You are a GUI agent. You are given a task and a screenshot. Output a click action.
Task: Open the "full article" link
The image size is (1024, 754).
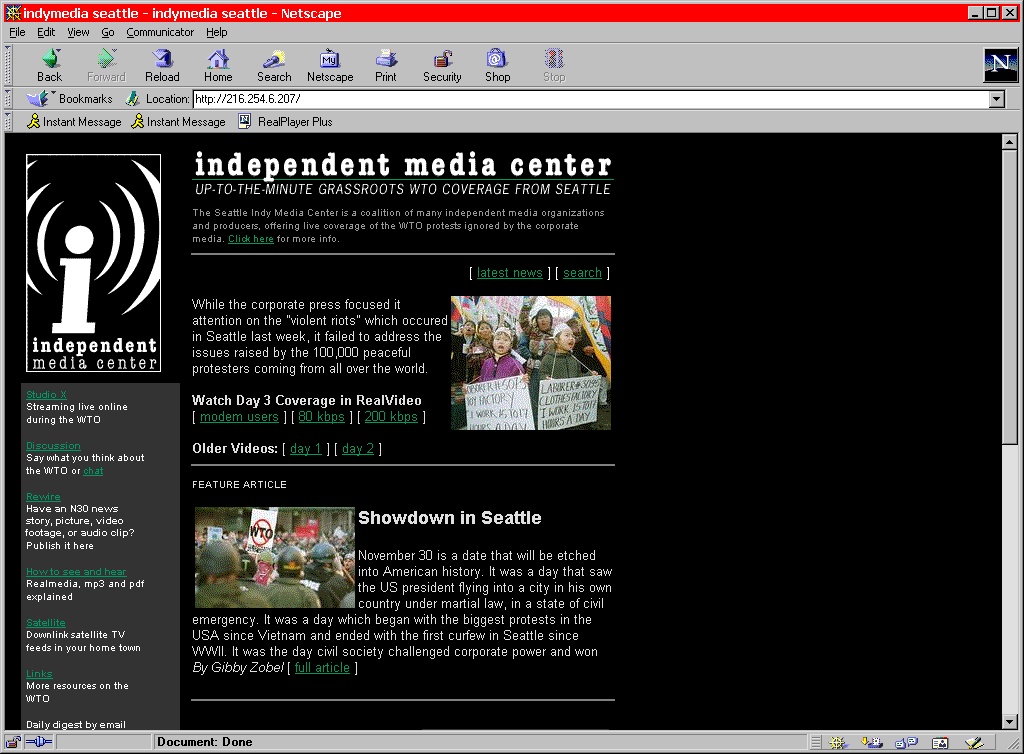coord(322,668)
